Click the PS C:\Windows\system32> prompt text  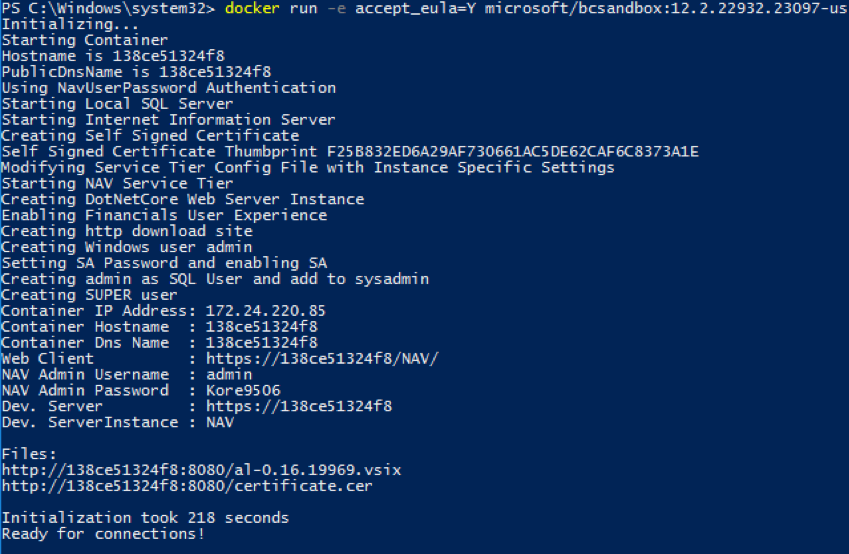point(108,9)
